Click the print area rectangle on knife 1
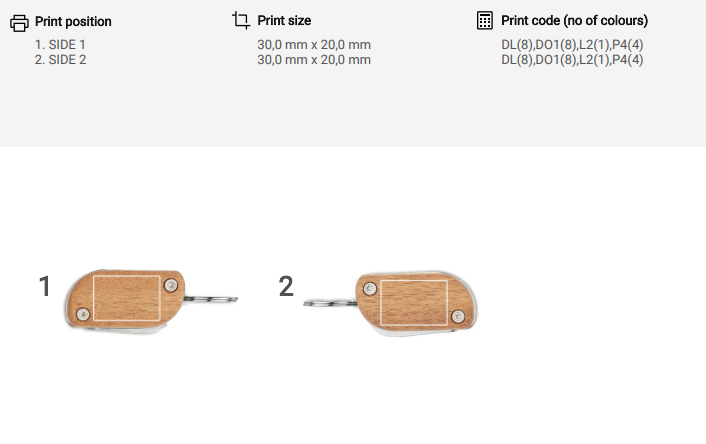 point(129,299)
